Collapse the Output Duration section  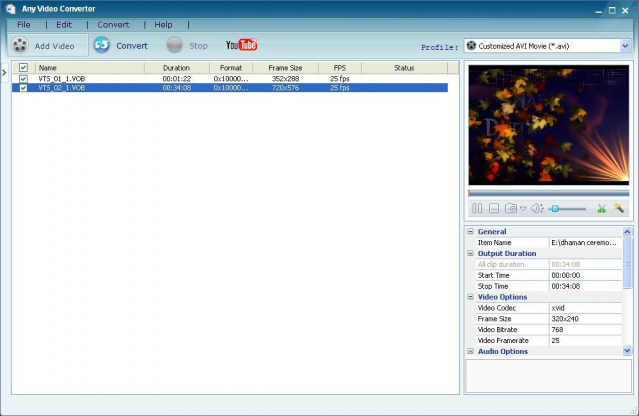[470, 253]
